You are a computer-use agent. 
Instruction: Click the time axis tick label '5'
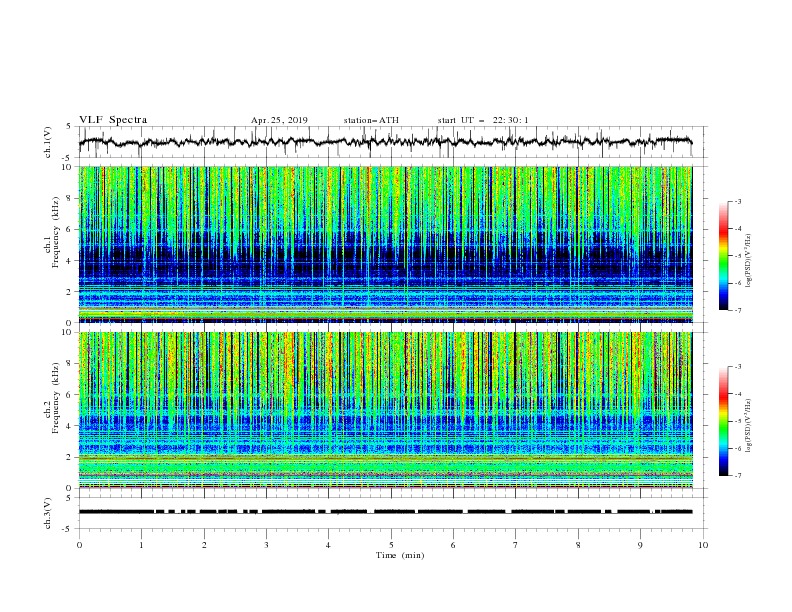[x=391, y=545]
